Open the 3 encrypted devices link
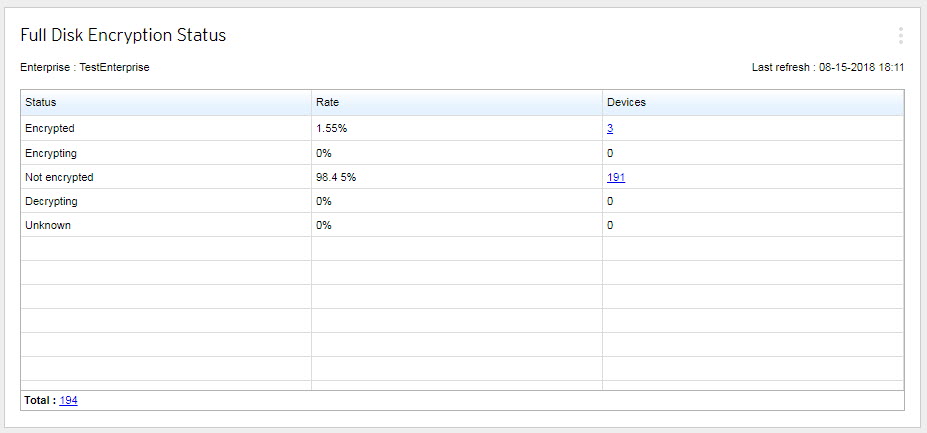927x433 pixels. click(x=610, y=129)
